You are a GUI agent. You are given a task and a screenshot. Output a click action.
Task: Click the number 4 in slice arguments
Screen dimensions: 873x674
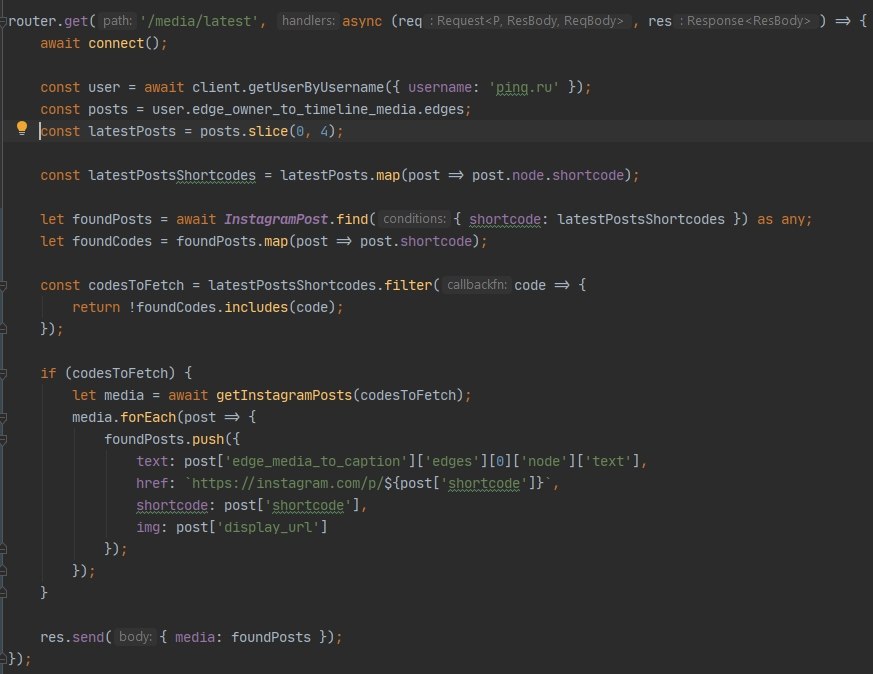tap(324, 131)
